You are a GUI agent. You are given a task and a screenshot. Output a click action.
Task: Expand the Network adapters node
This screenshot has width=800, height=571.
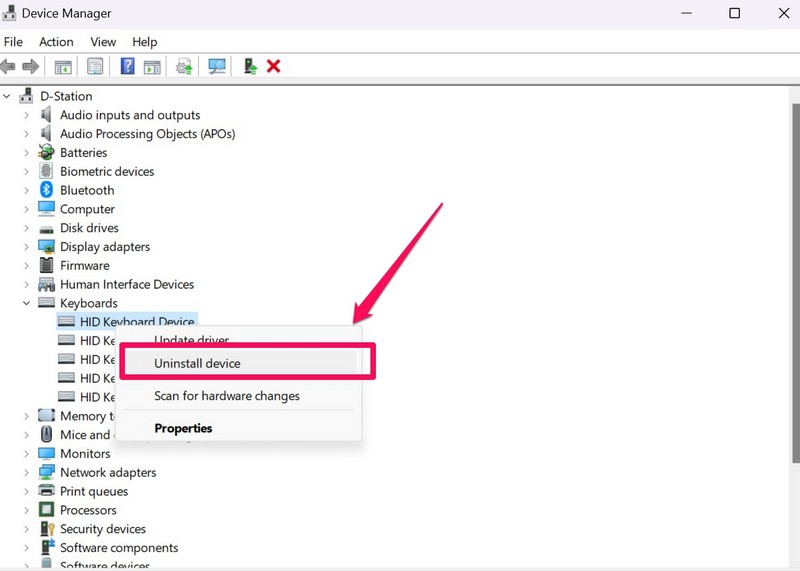pos(27,473)
